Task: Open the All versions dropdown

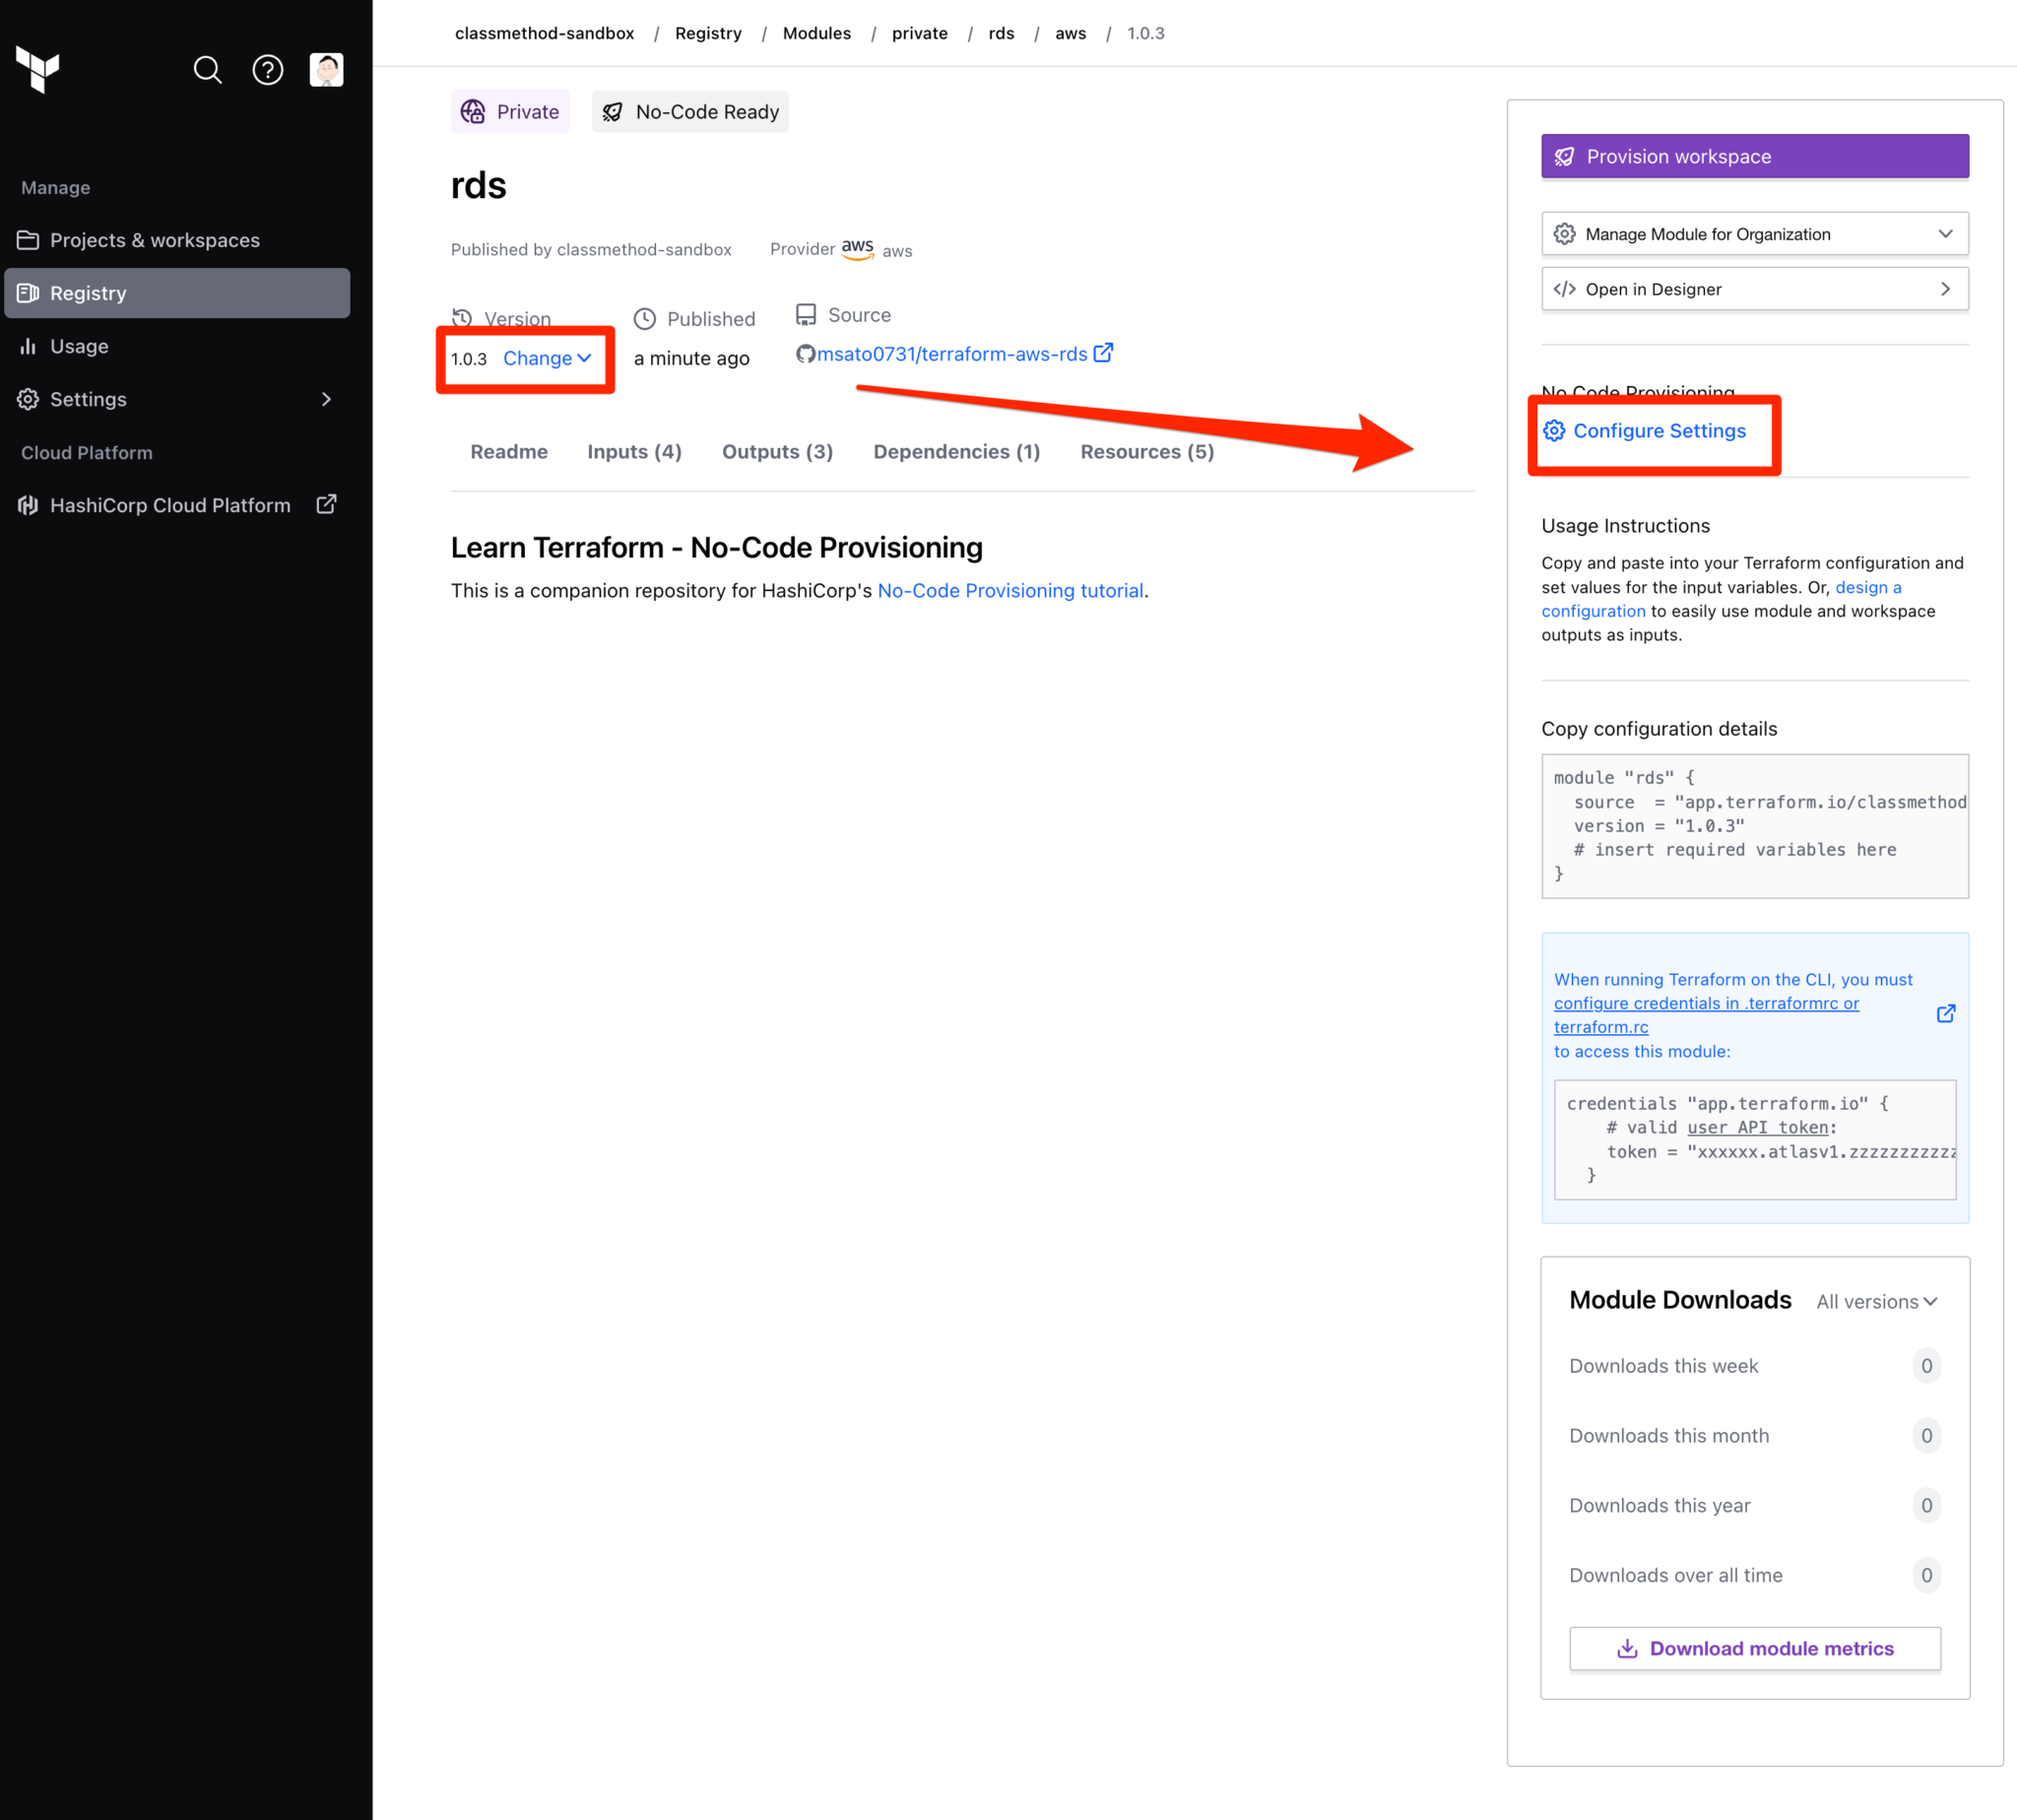Action: coord(1876,1301)
